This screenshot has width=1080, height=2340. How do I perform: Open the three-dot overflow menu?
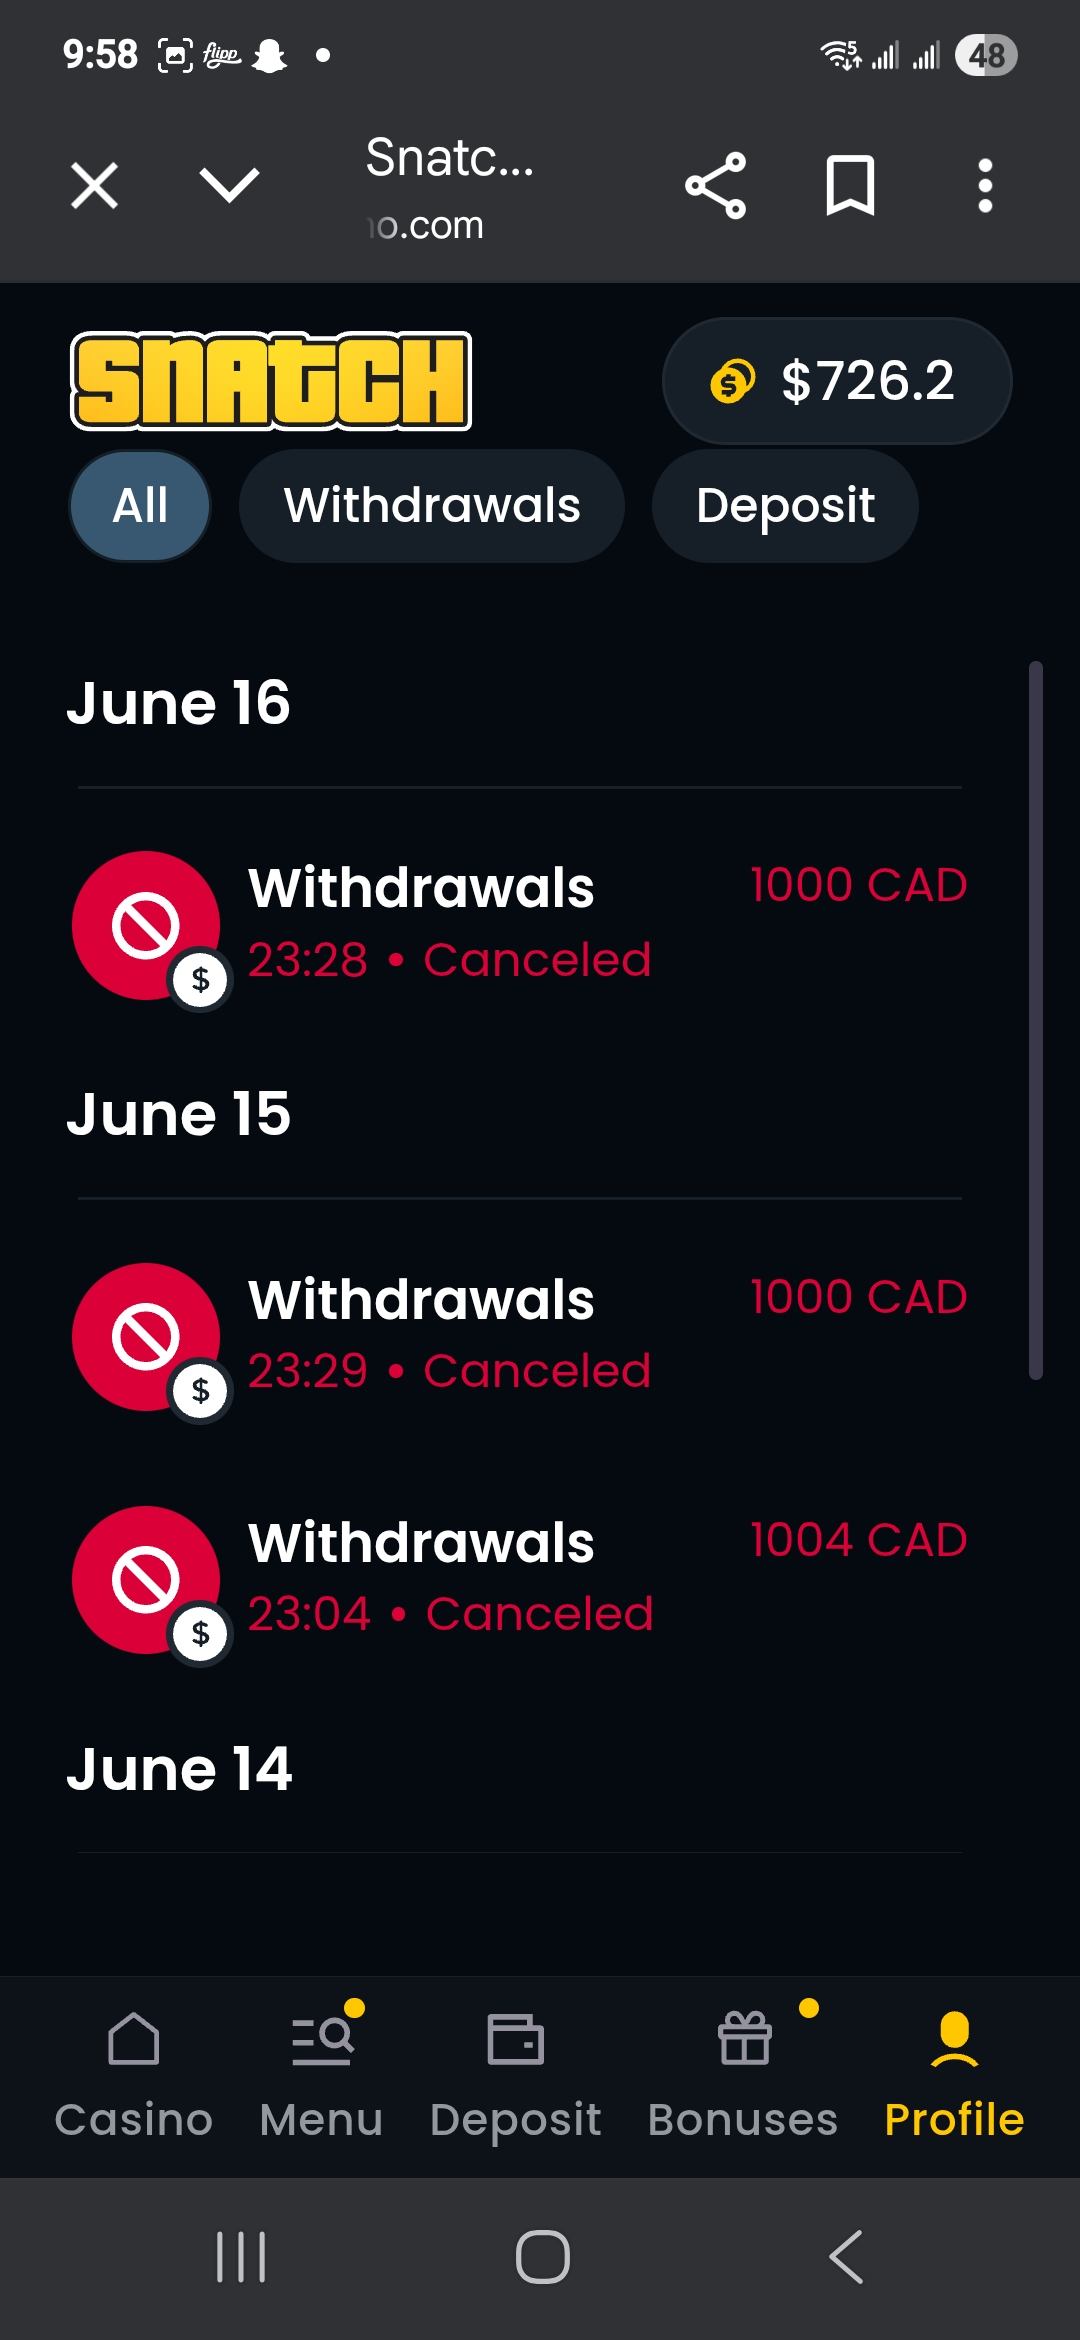[x=985, y=186]
